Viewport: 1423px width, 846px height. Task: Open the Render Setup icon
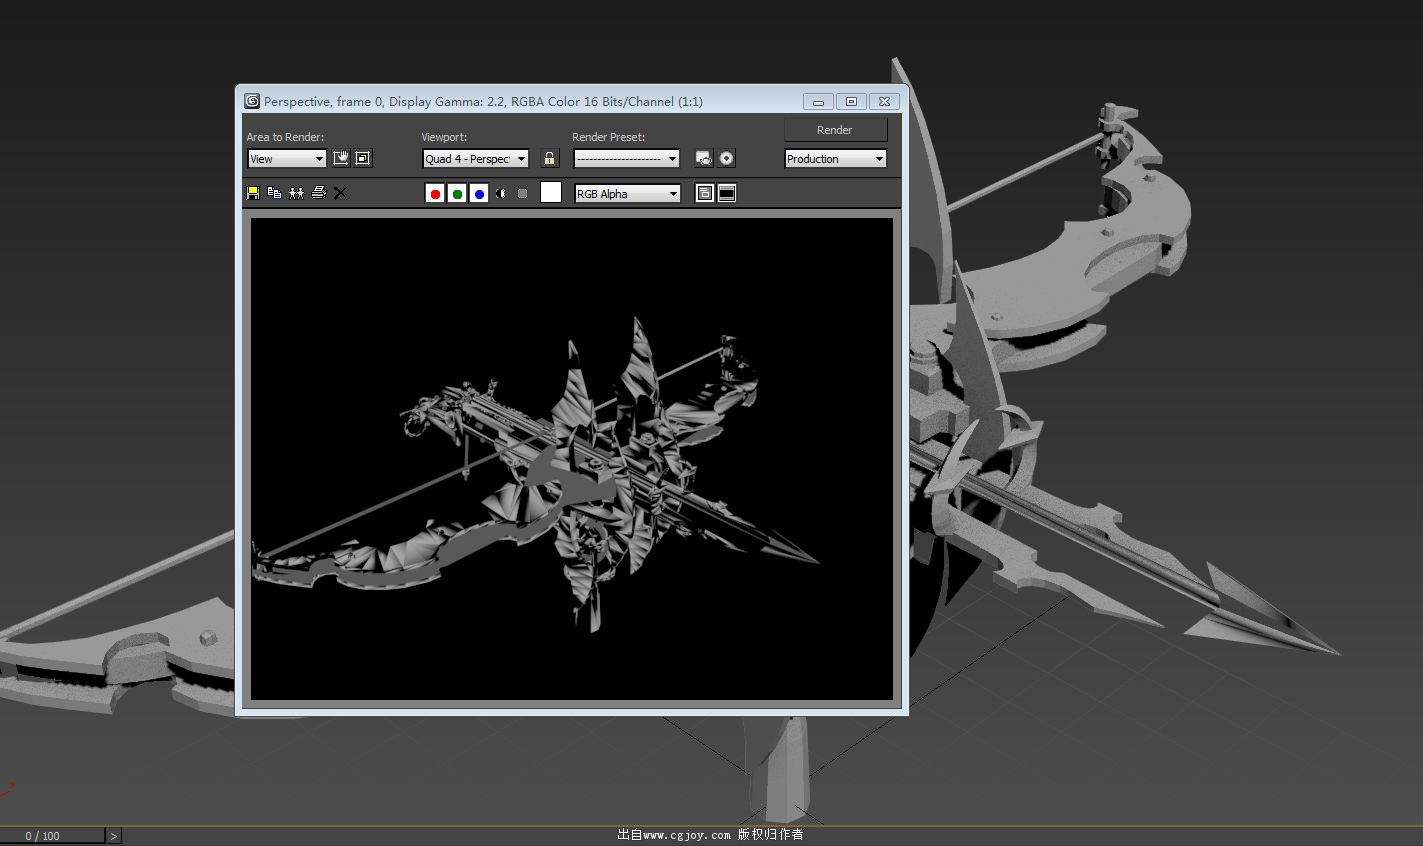[x=704, y=158]
